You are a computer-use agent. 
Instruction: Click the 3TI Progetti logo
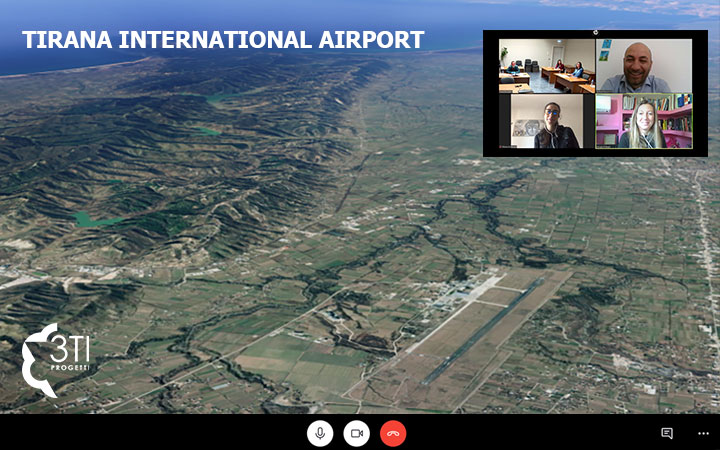55,360
